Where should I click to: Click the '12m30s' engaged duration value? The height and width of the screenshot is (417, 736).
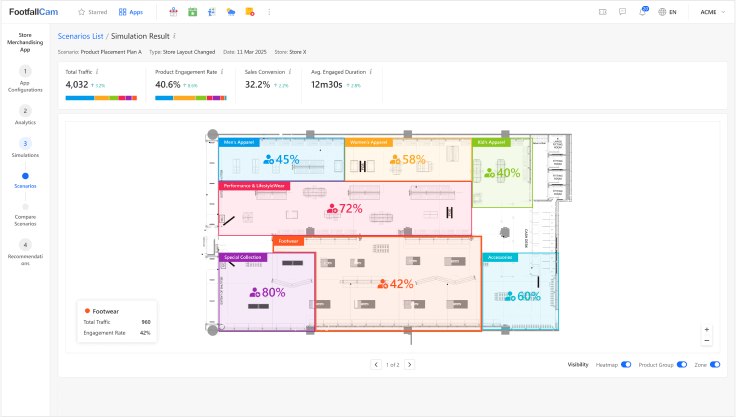point(327,85)
